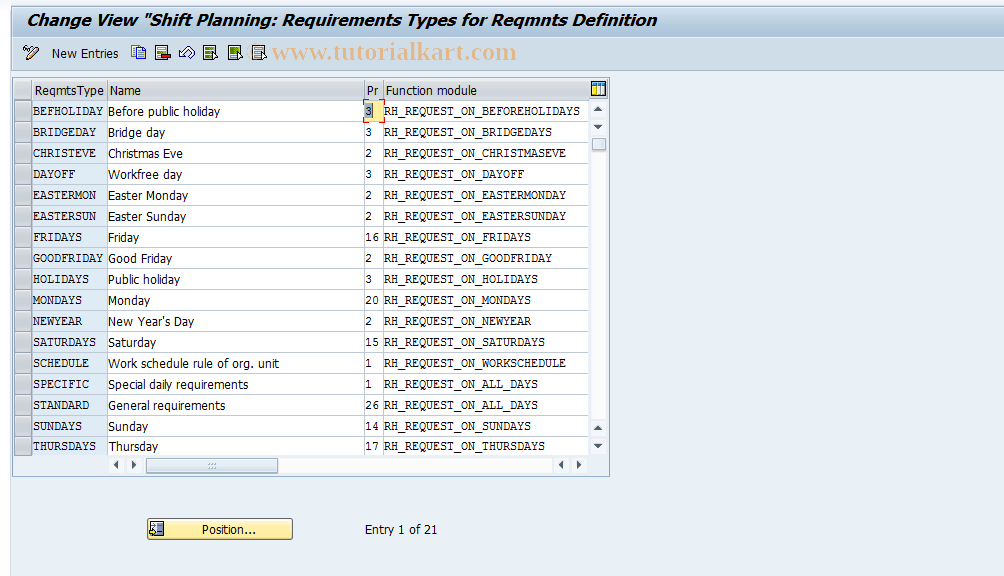Click the Name field 'Special daily requirements'

pyautogui.click(x=235, y=384)
